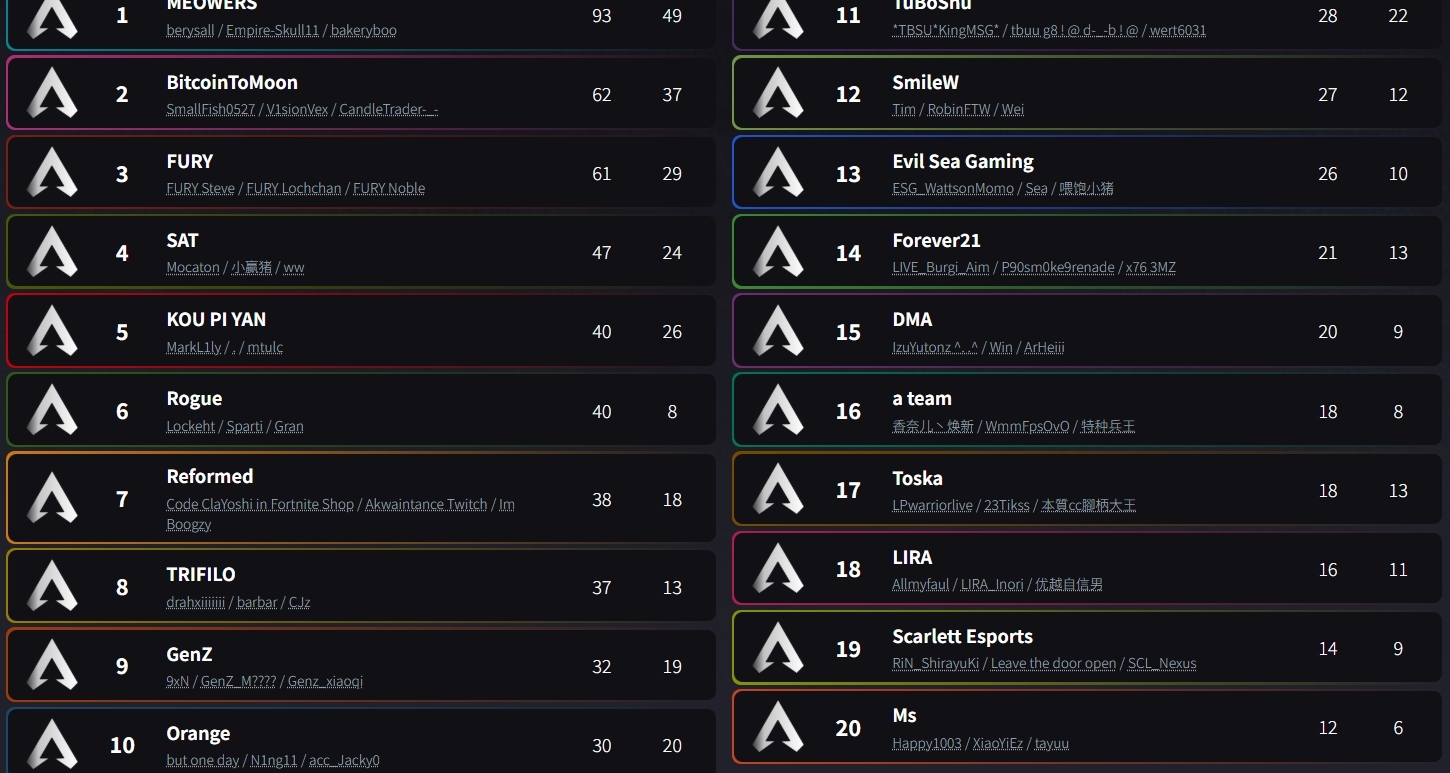Click the Apex logo next to FURY
Viewport: 1450px width, 773px height.
52,172
